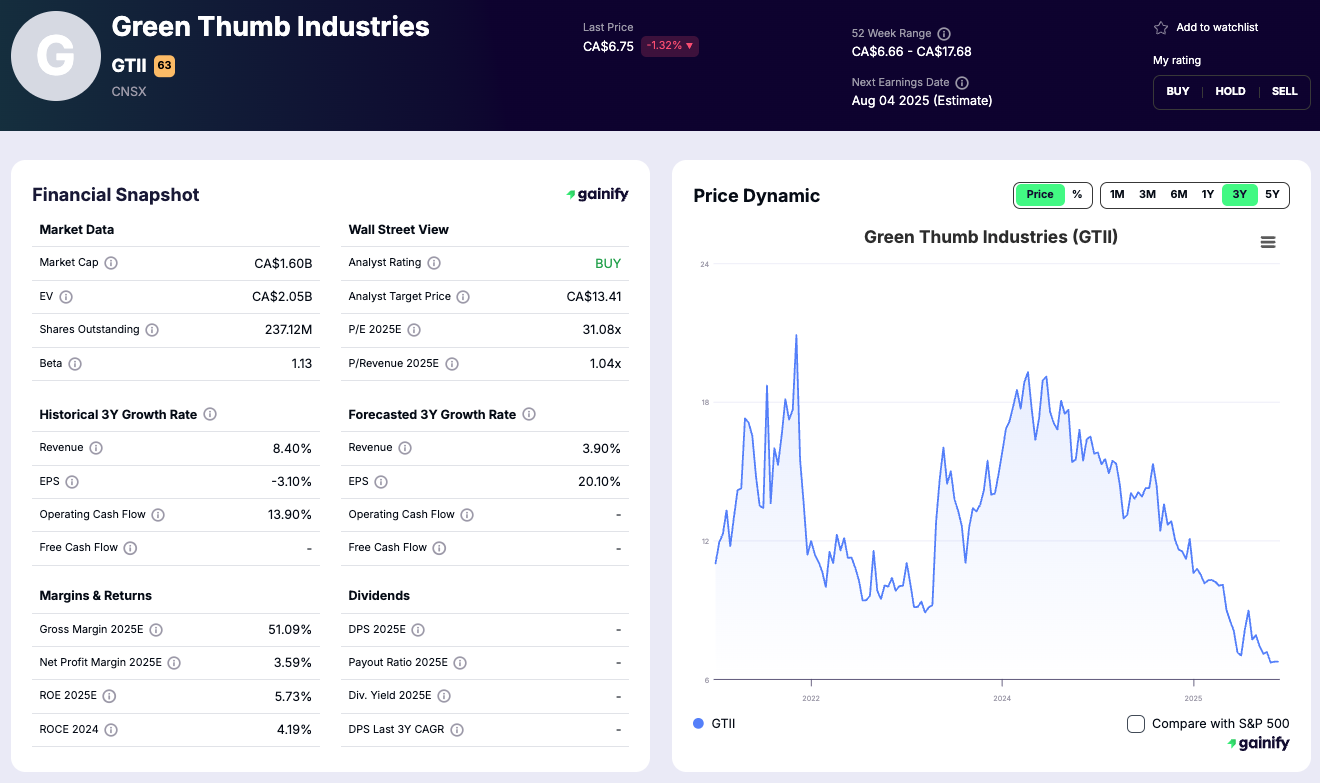Click the Market Cap value CA$1.60B
This screenshot has height=783, width=1320.
(x=283, y=264)
